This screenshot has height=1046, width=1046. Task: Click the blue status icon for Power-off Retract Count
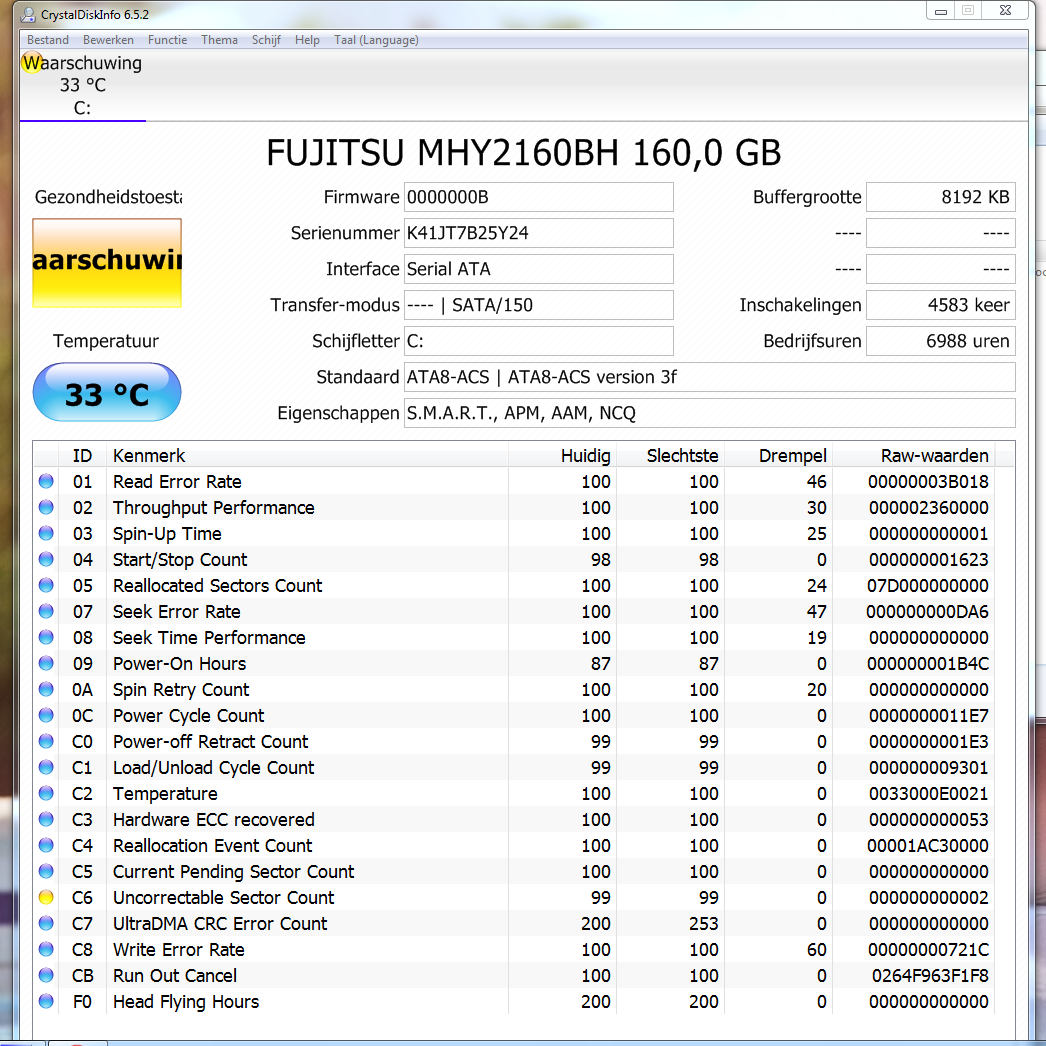46,741
